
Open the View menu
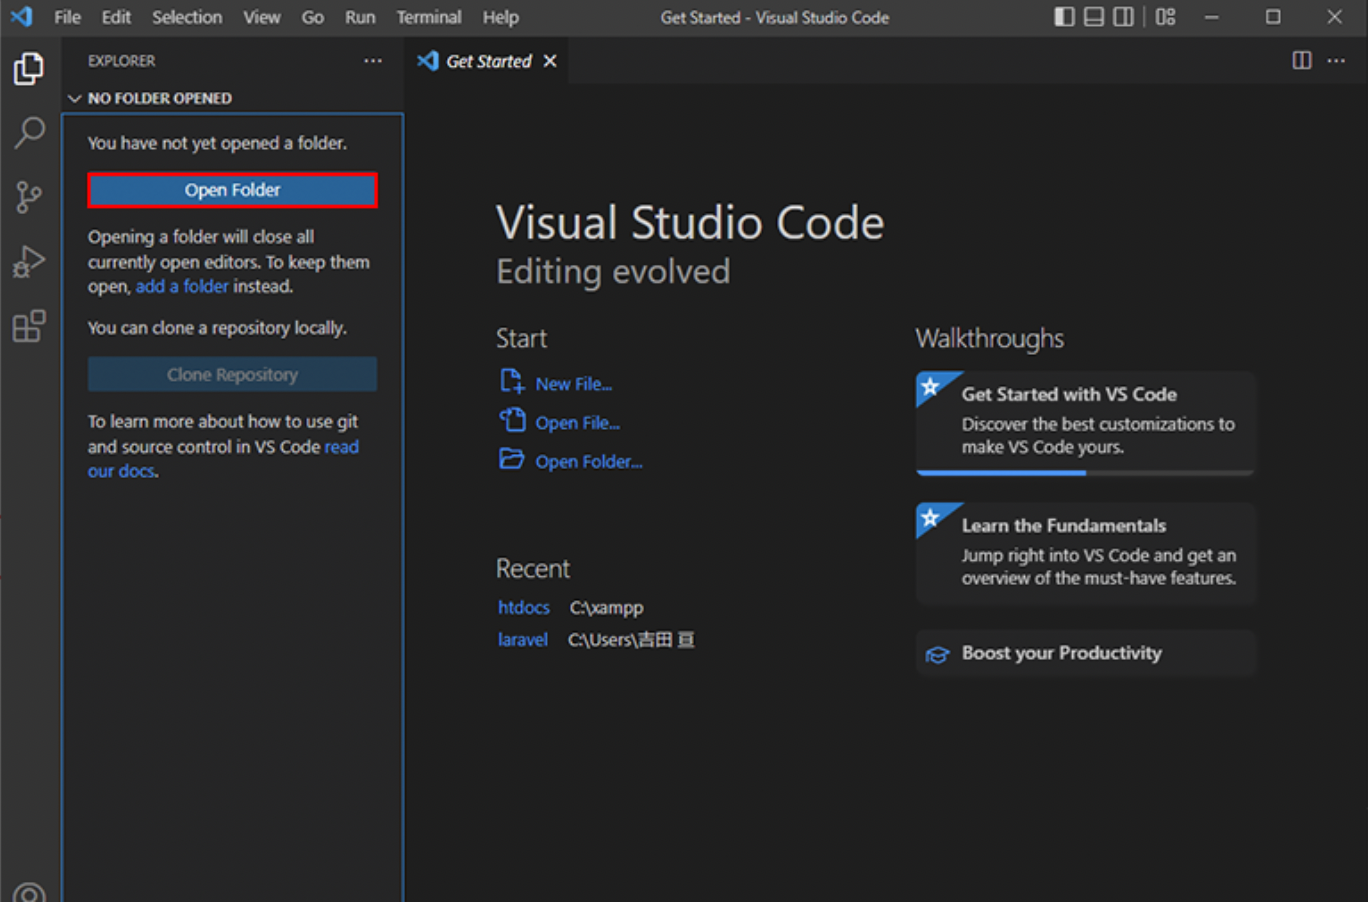pos(262,17)
